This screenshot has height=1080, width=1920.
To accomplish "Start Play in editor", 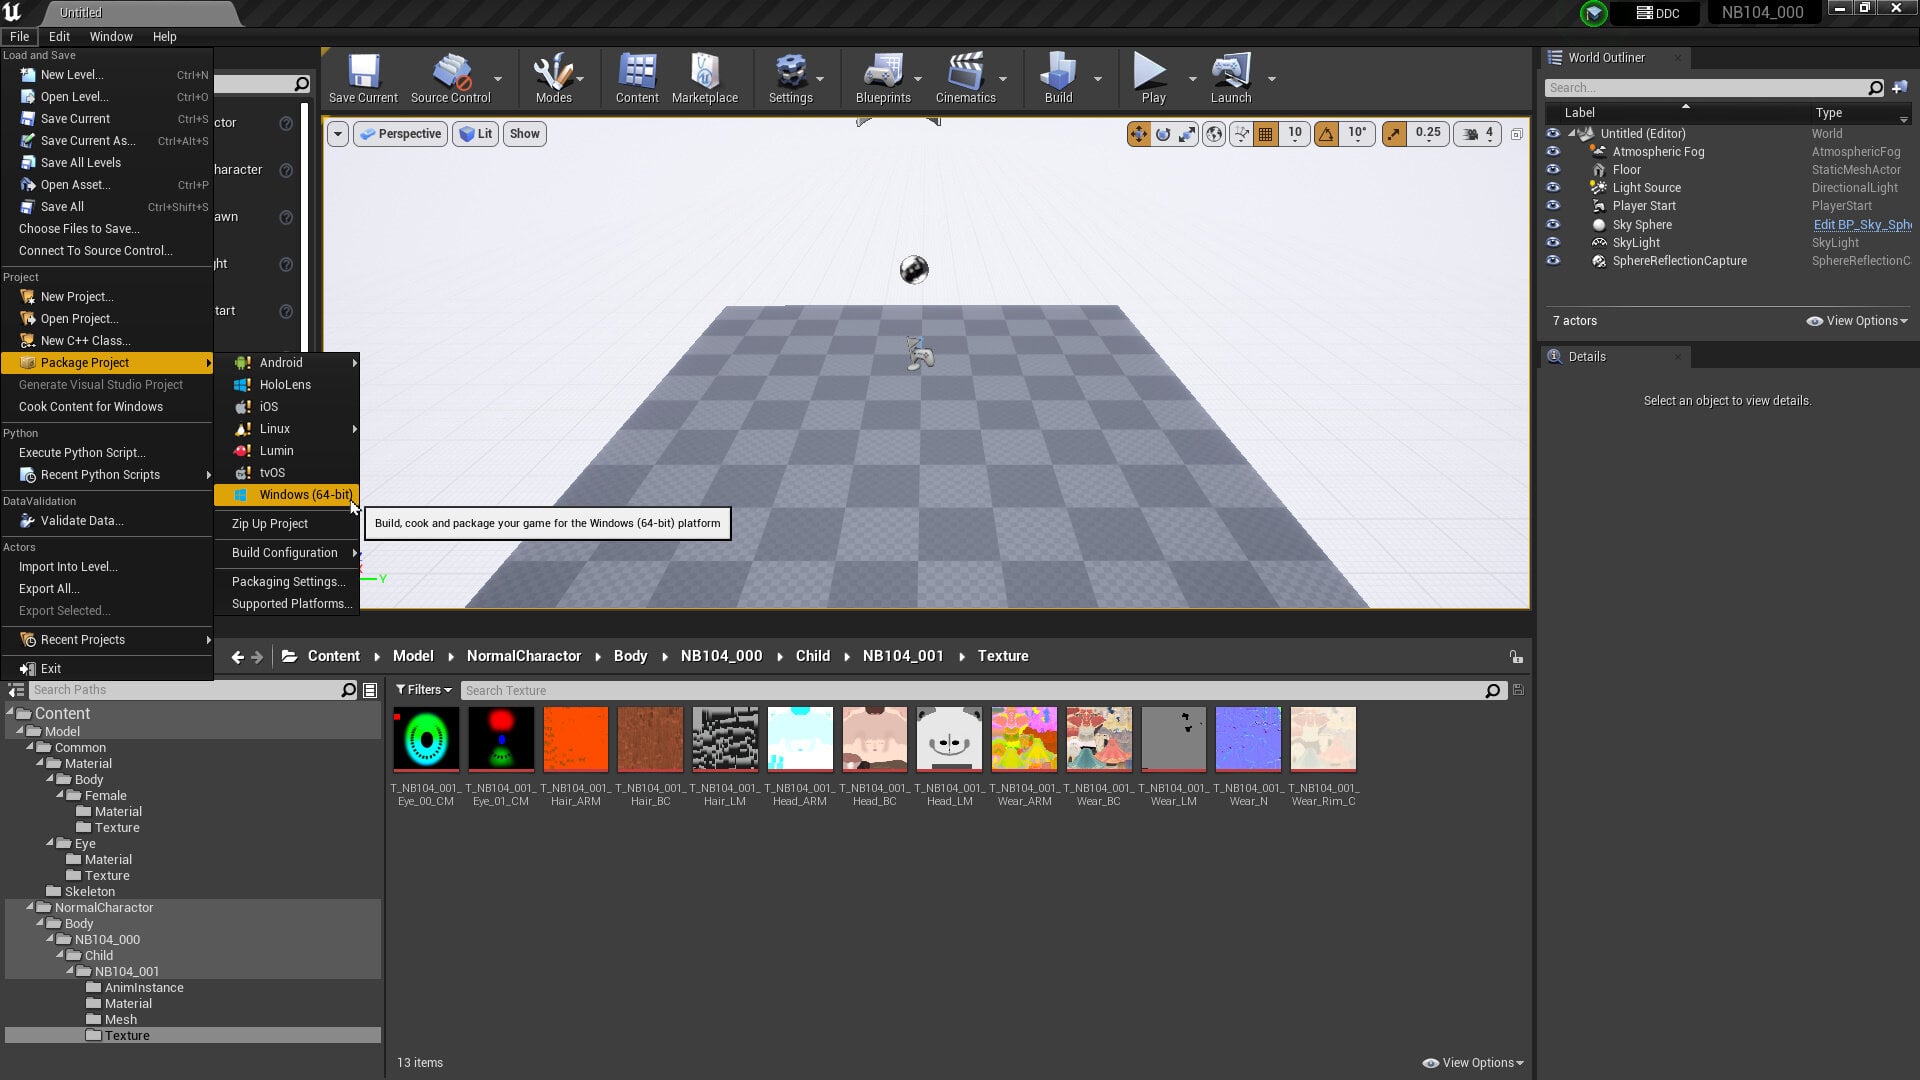I will (x=1153, y=78).
